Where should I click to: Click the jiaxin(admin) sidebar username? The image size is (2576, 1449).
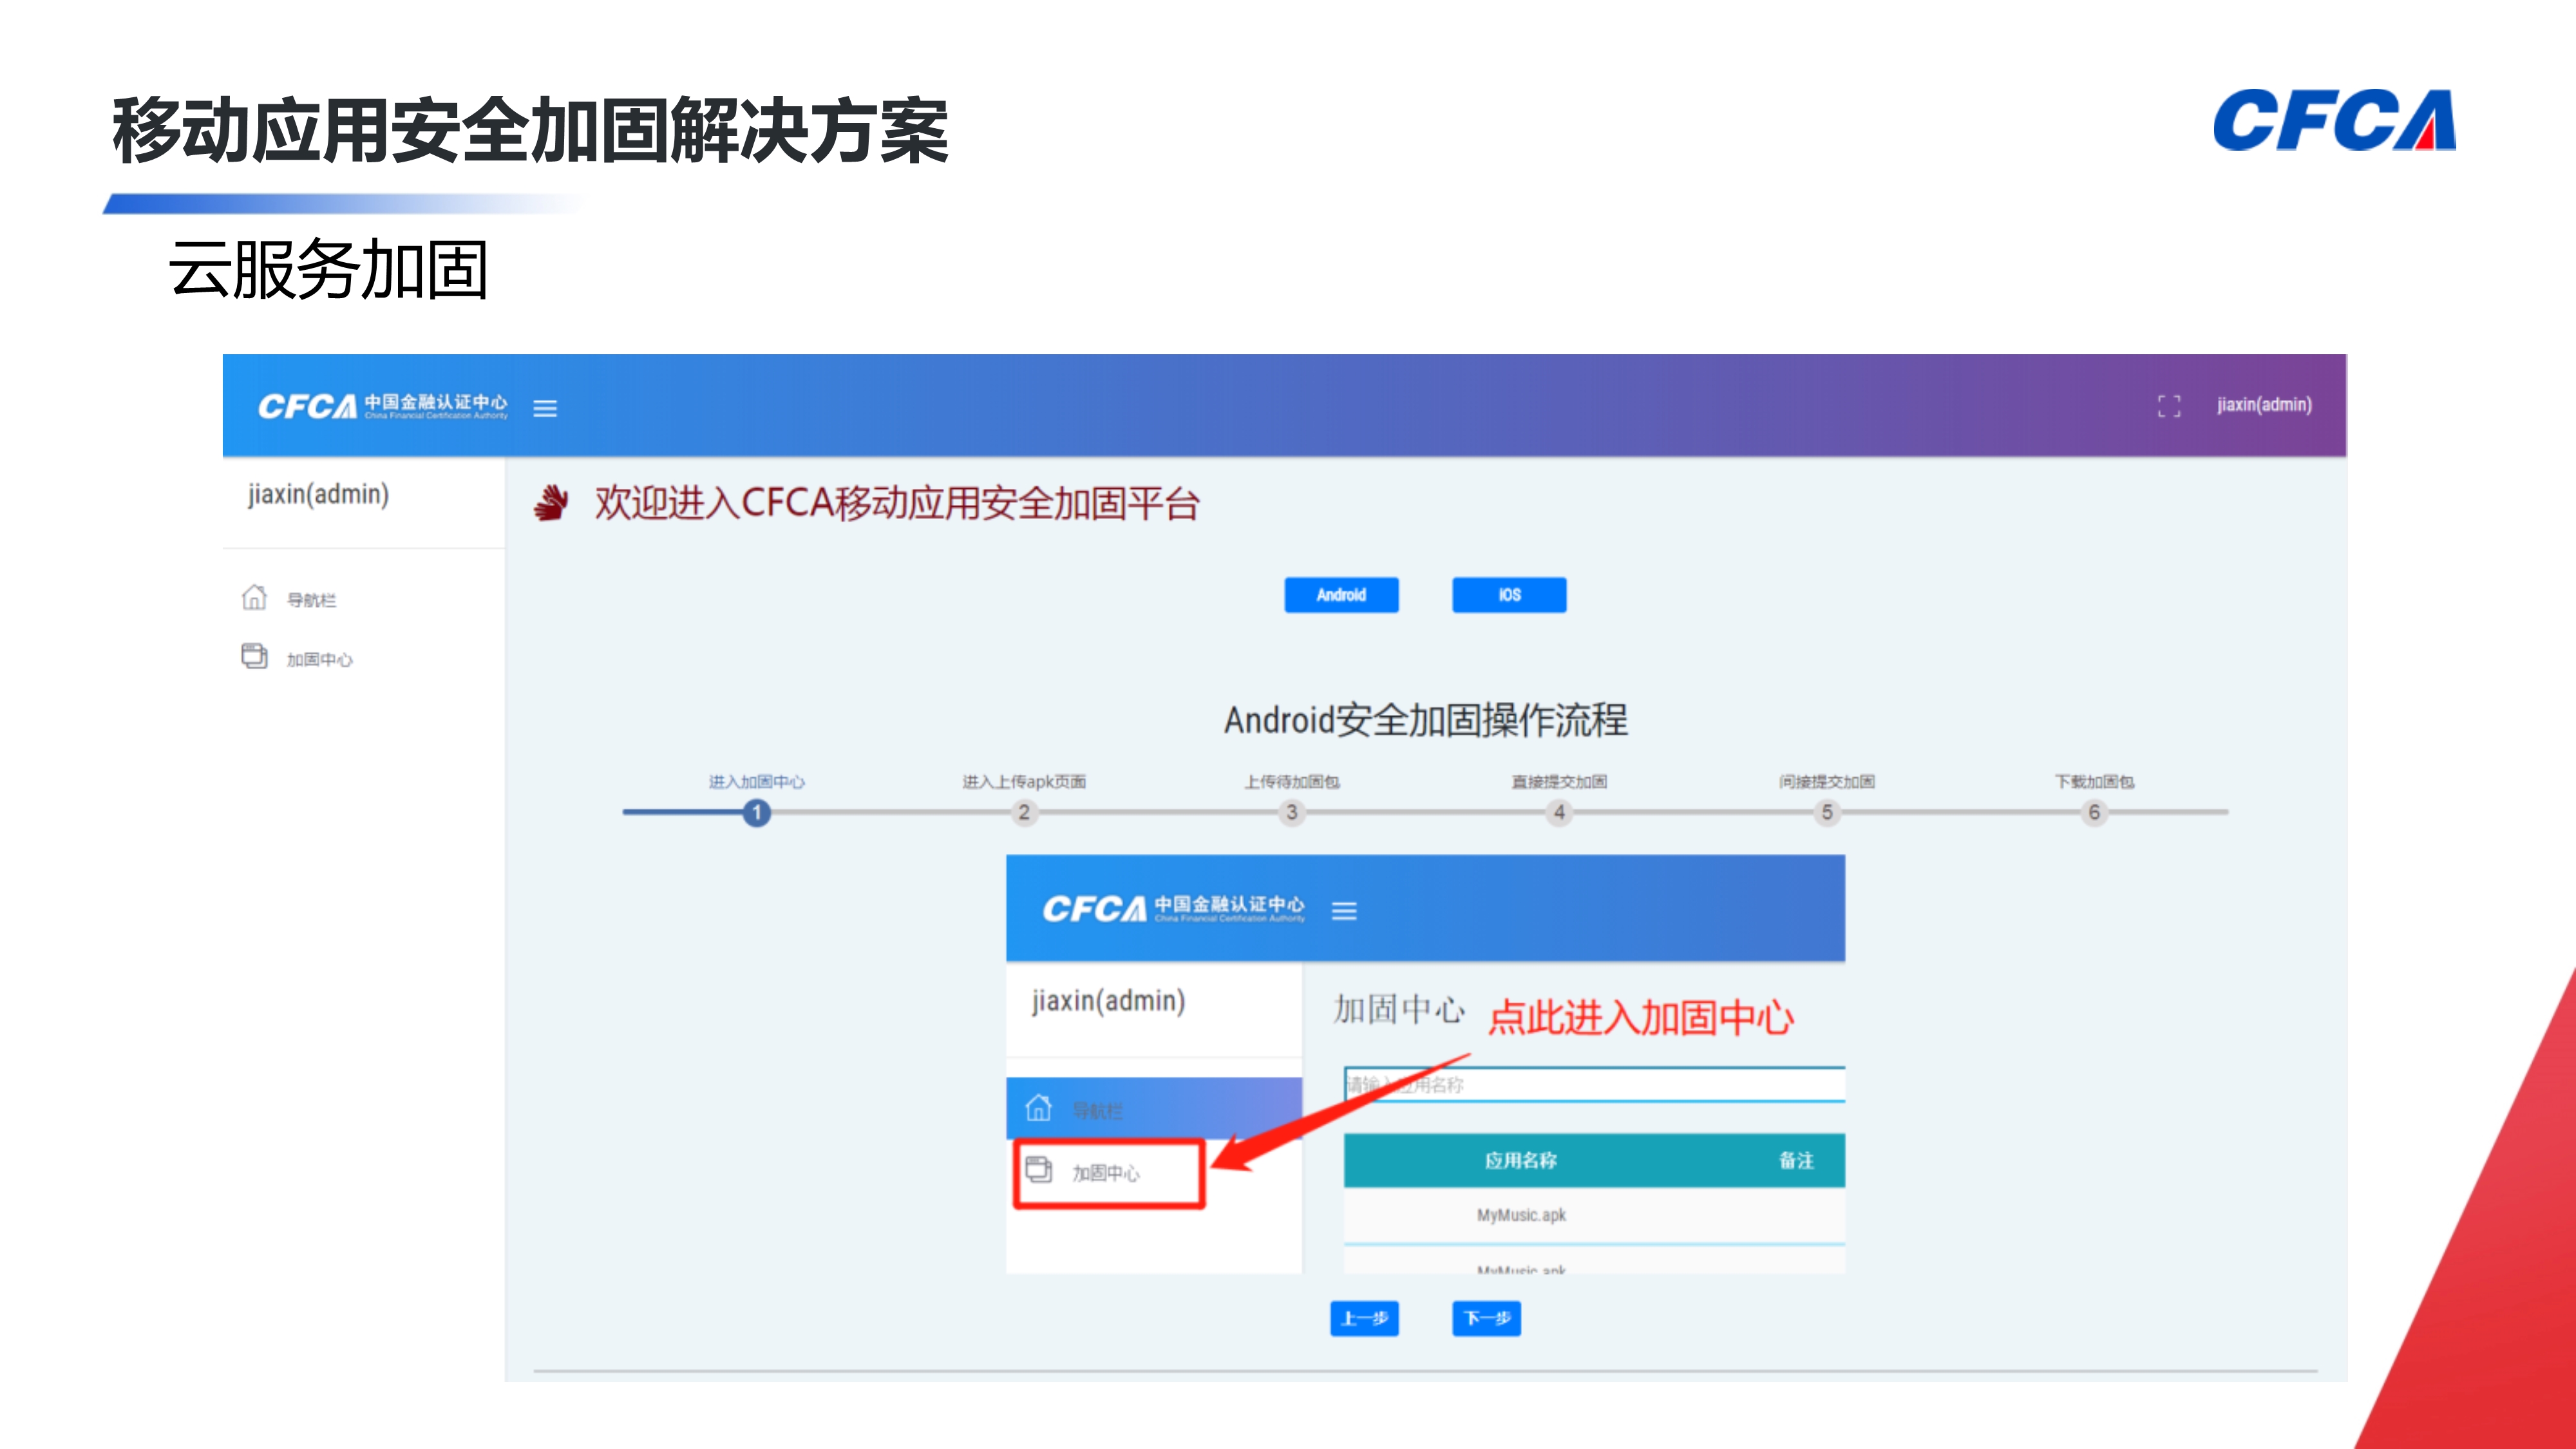318,494
